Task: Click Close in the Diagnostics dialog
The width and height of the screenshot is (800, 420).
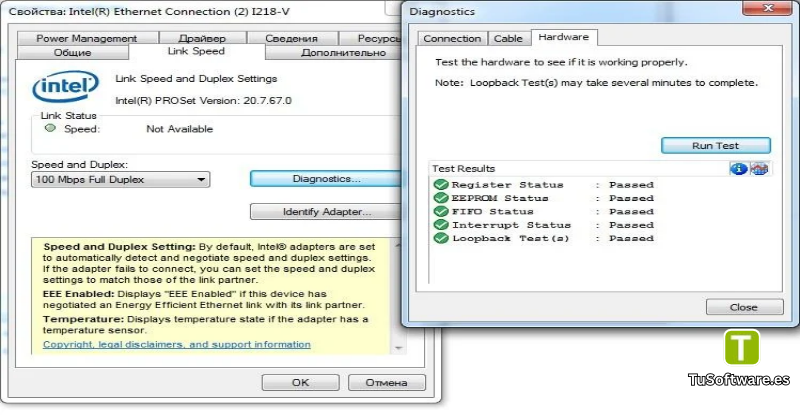Action: pyautogui.click(x=744, y=307)
